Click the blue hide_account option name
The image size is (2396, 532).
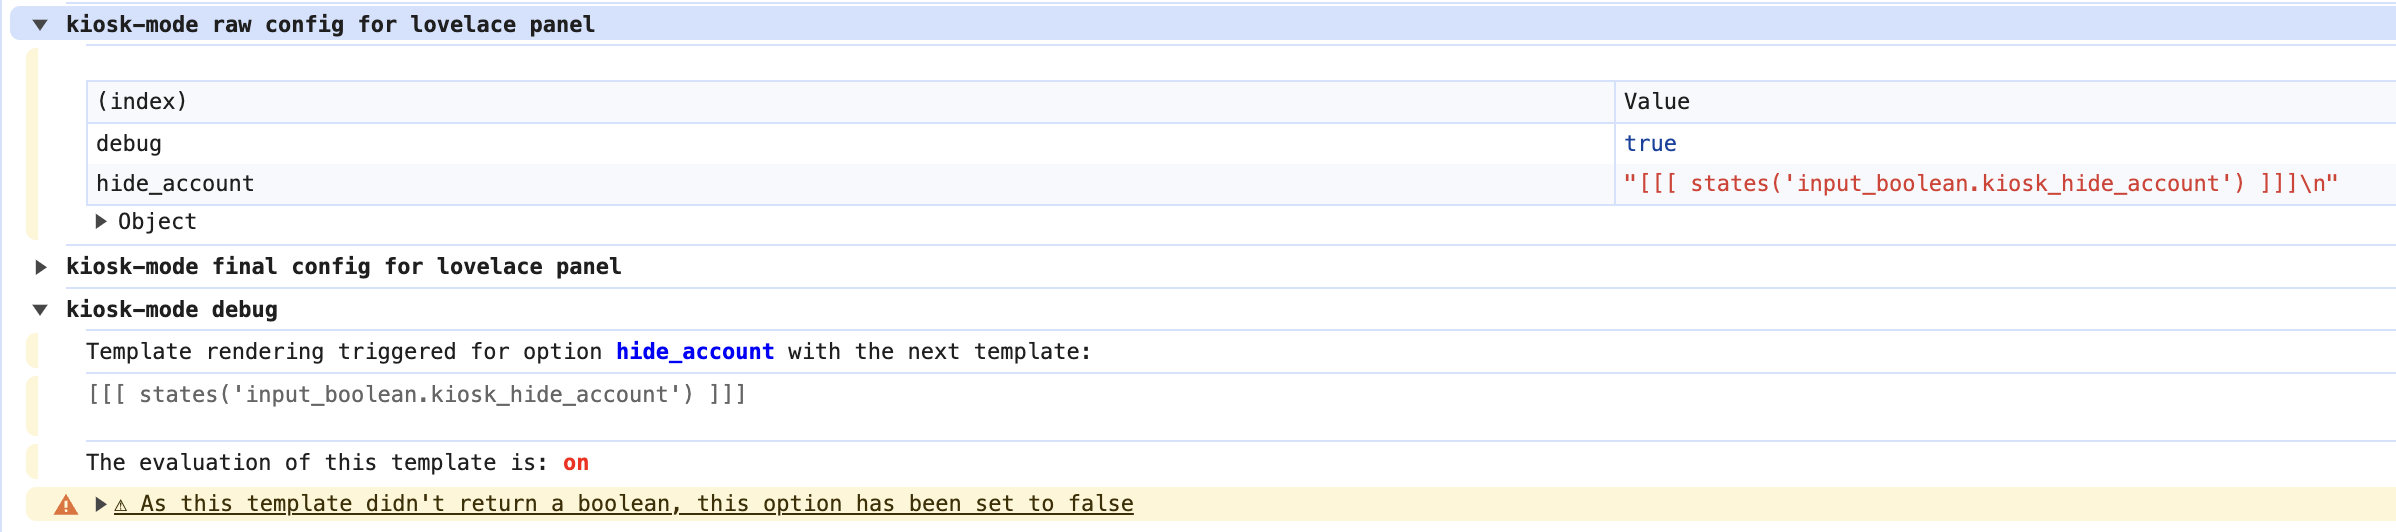tap(695, 352)
